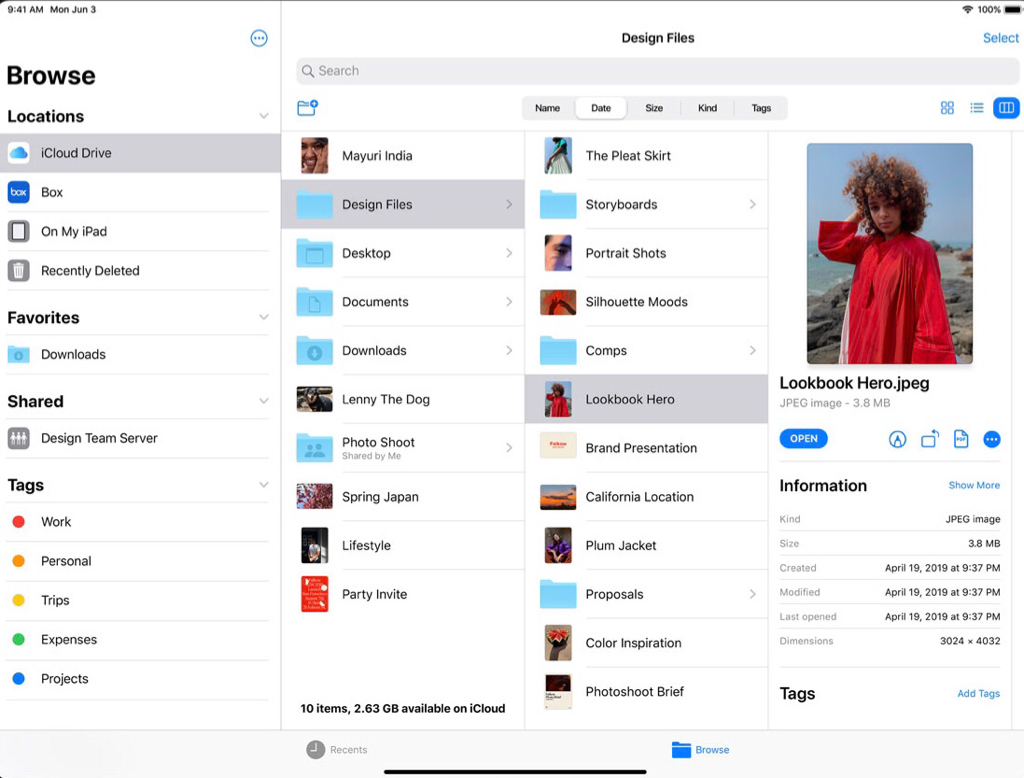This screenshot has height=778, width=1024.
Task: Select the Party Invite file
Action: pyautogui.click(x=403, y=594)
